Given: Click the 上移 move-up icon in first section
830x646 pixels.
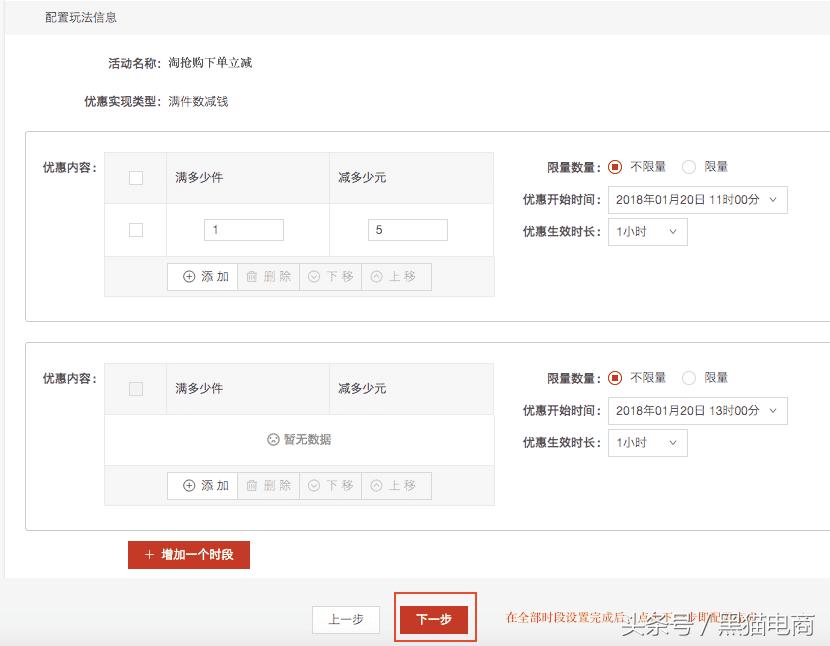Looking at the screenshot, I should tap(375, 276).
